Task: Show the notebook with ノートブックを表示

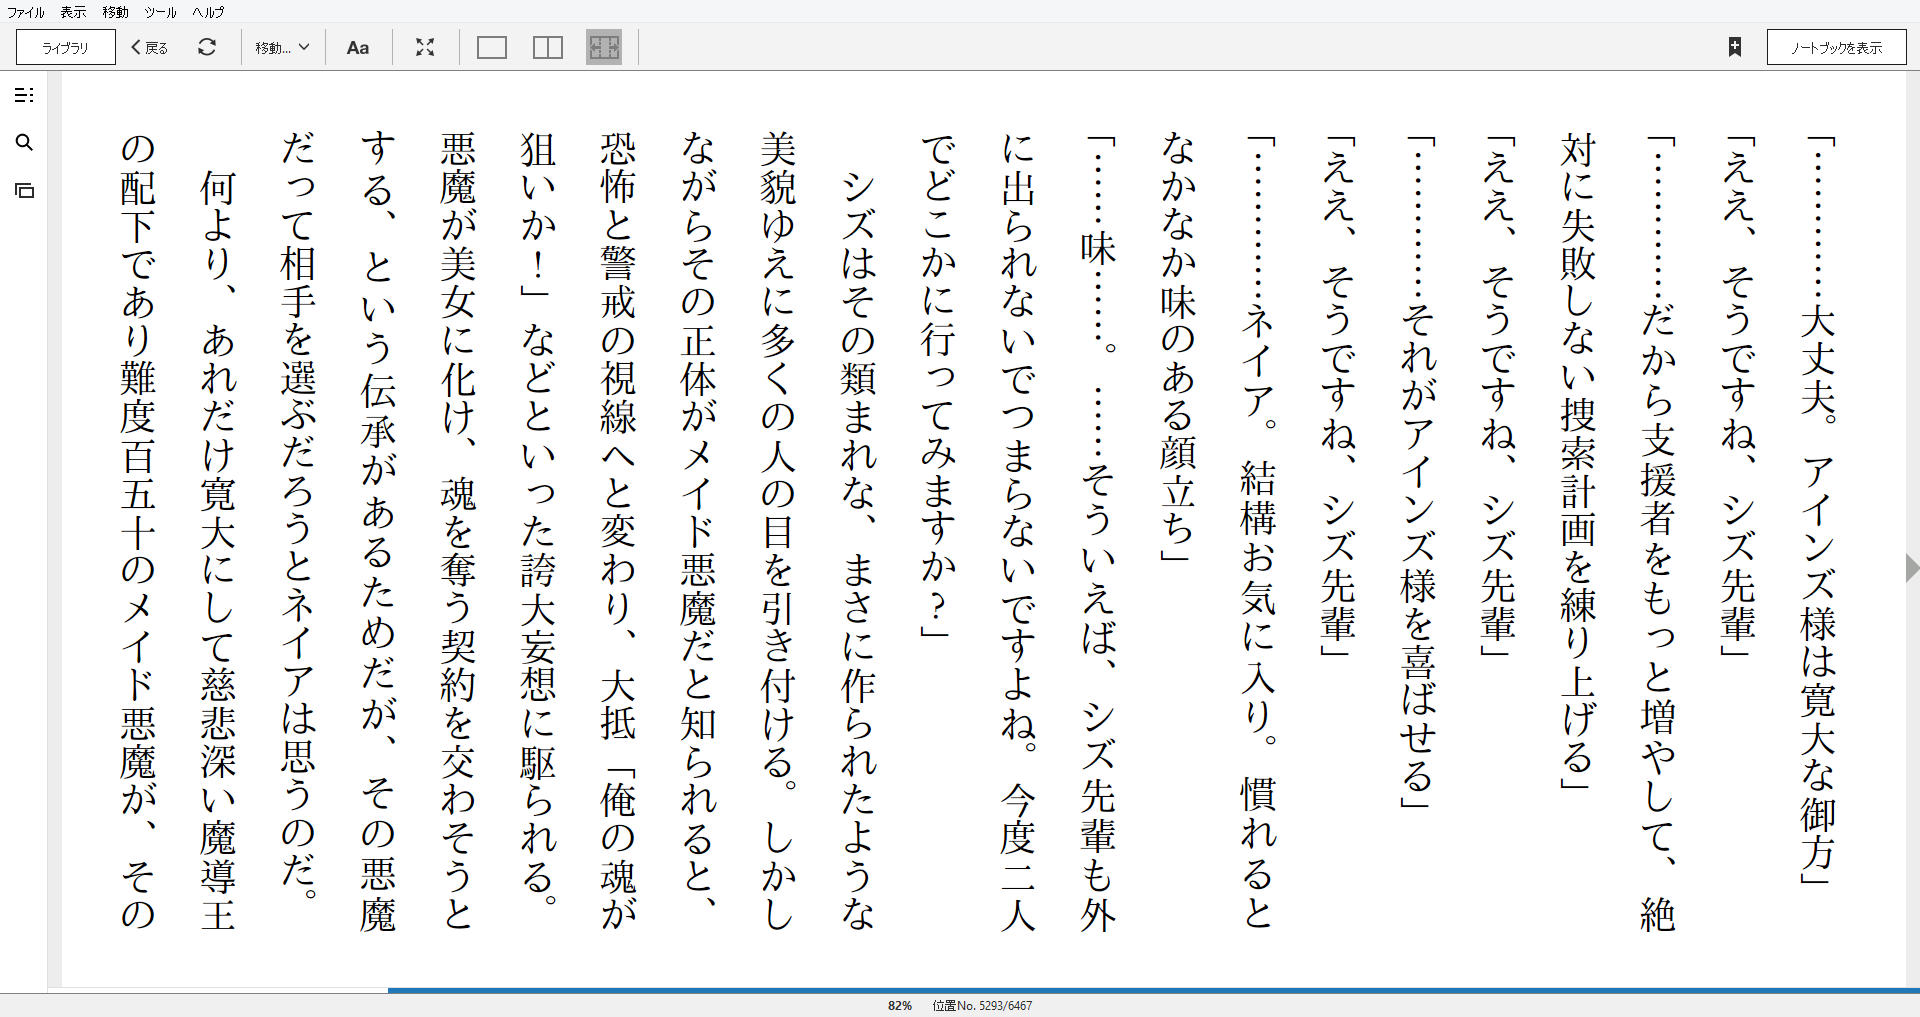Action: (x=1836, y=46)
